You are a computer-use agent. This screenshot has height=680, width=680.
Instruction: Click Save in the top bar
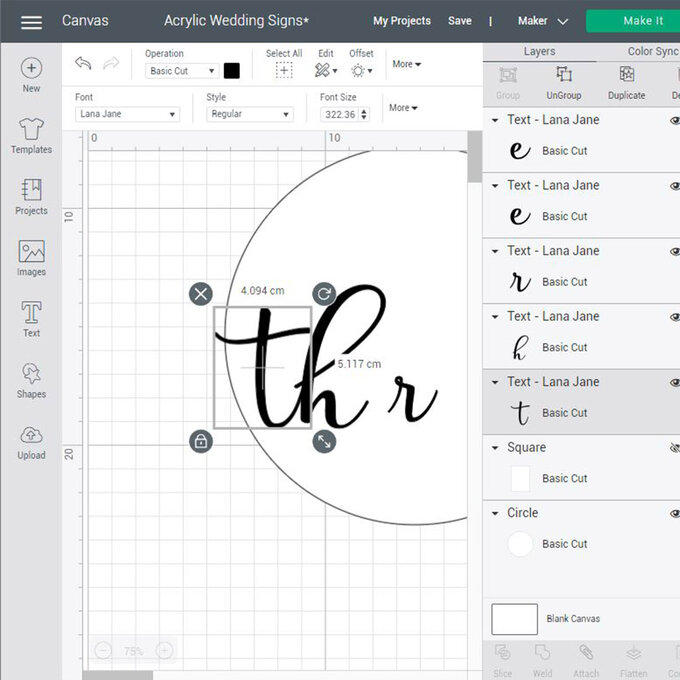(x=460, y=21)
